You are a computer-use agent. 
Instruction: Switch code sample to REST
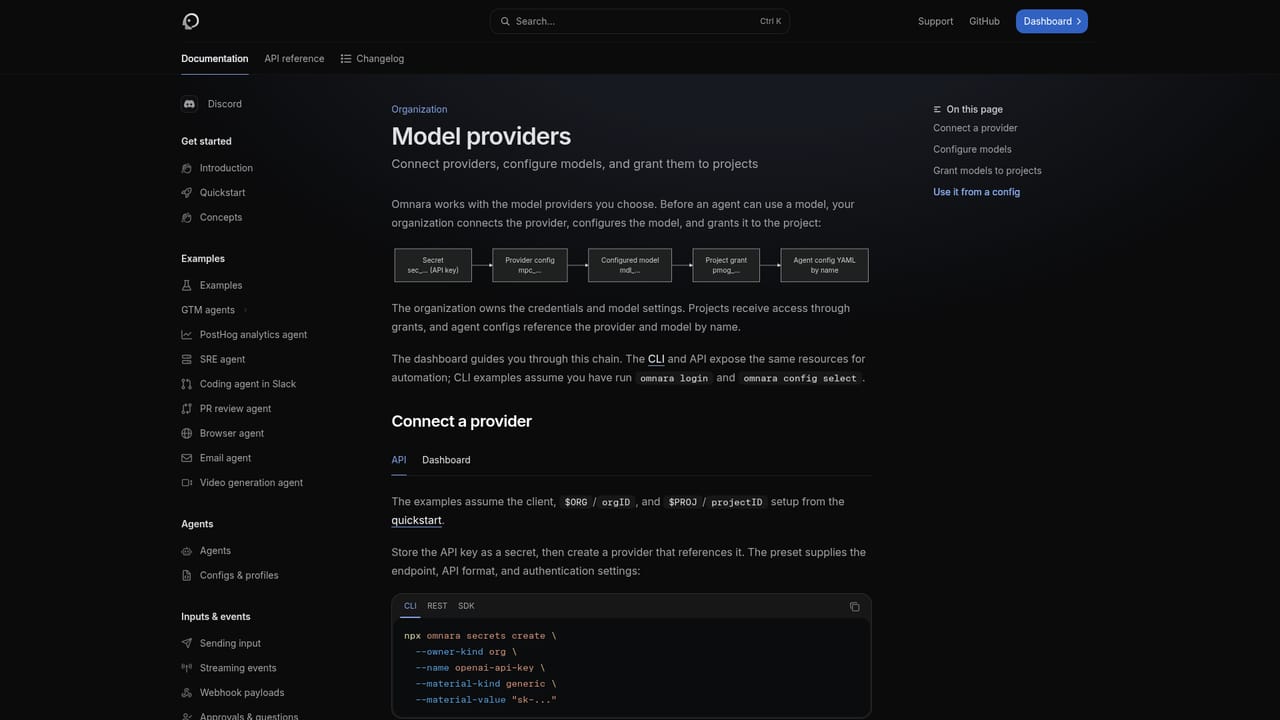pos(437,606)
